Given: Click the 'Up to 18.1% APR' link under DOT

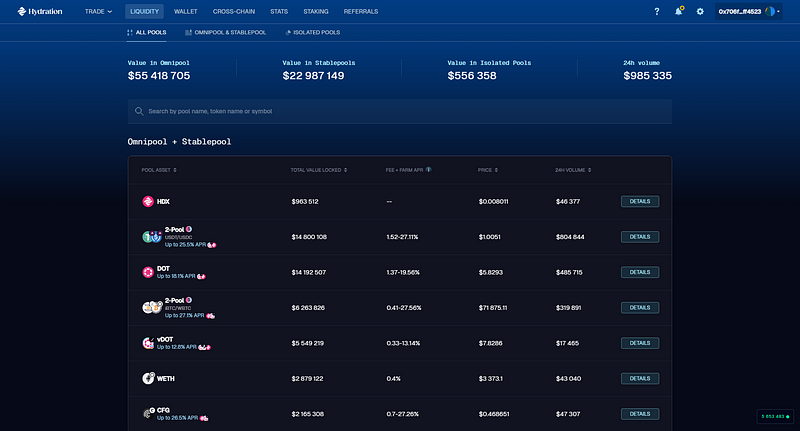Looking at the screenshot, I should click(176, 276).
